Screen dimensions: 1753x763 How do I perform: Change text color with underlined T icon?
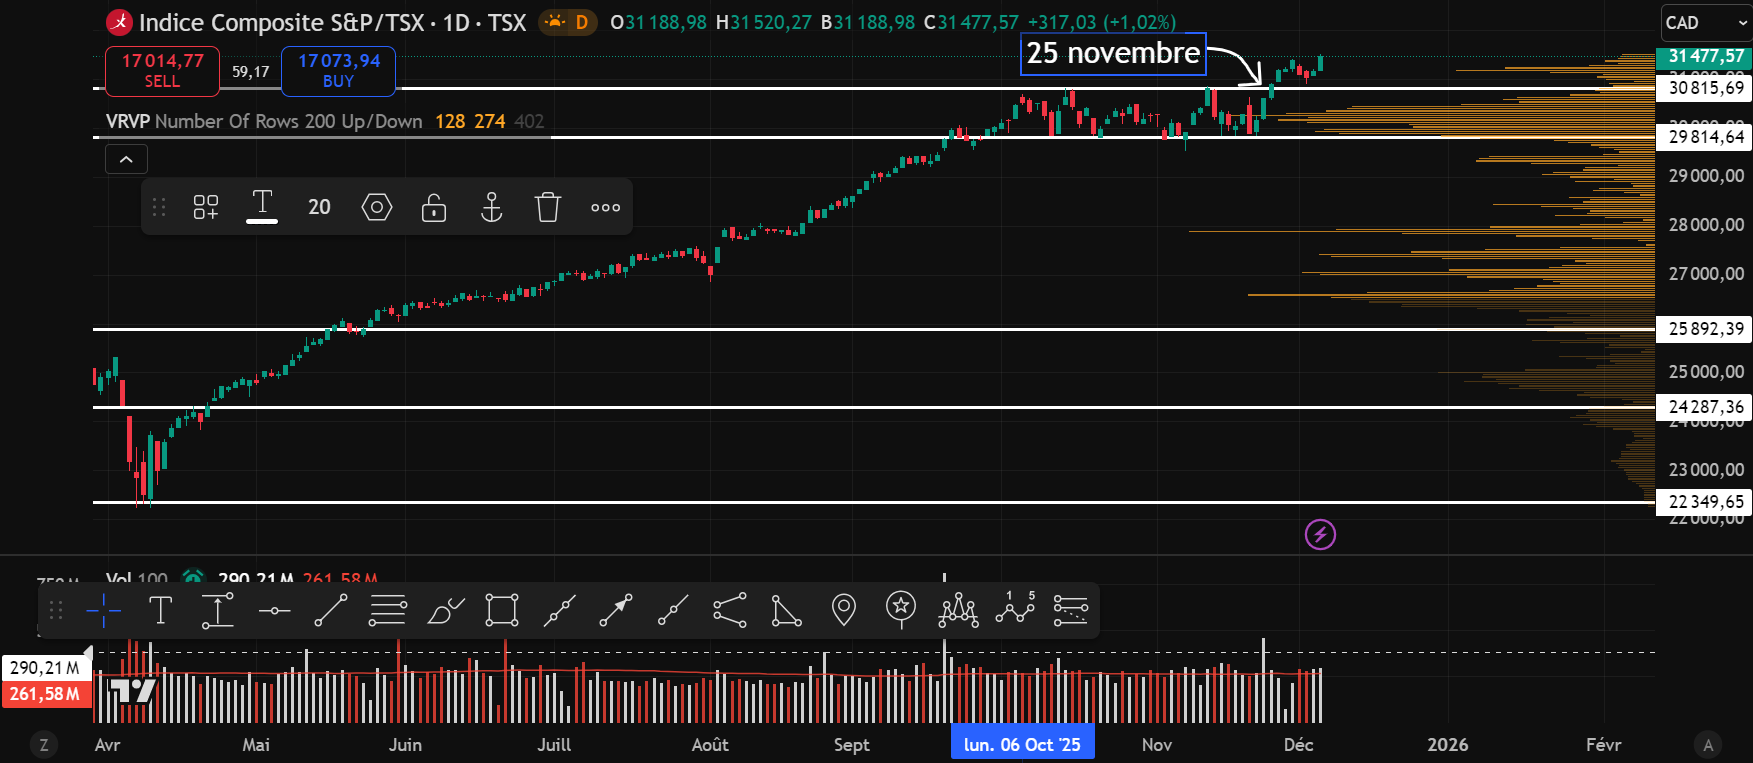tap(262, 206)
